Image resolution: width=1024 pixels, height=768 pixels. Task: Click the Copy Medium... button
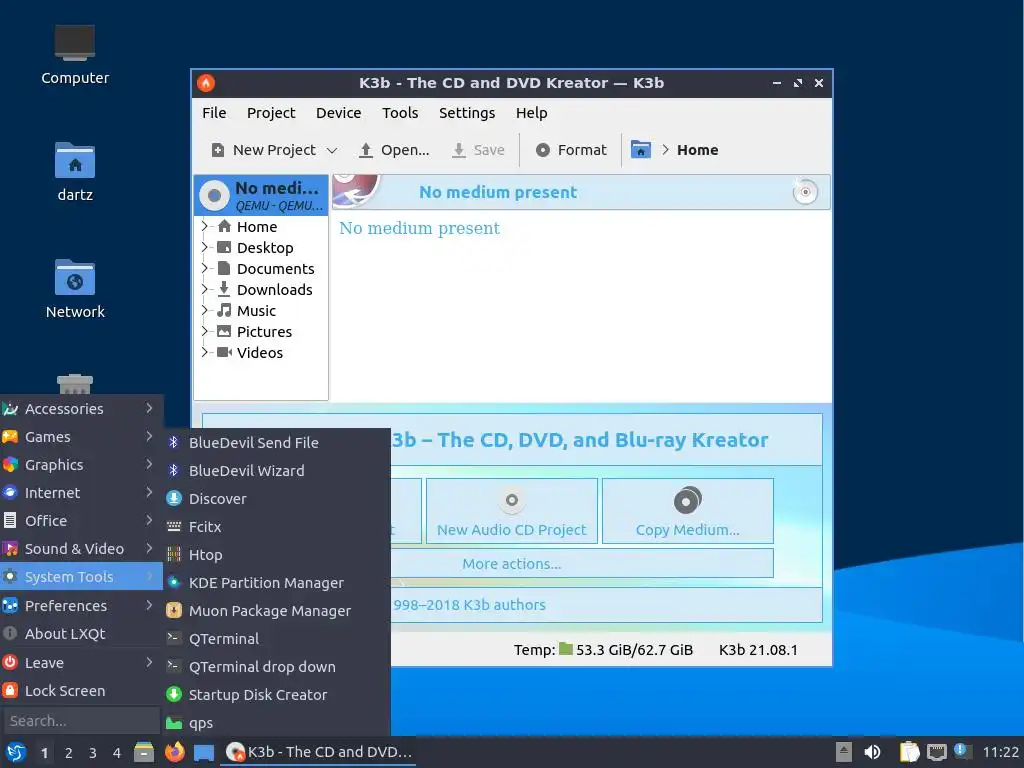tap(688, 511)
